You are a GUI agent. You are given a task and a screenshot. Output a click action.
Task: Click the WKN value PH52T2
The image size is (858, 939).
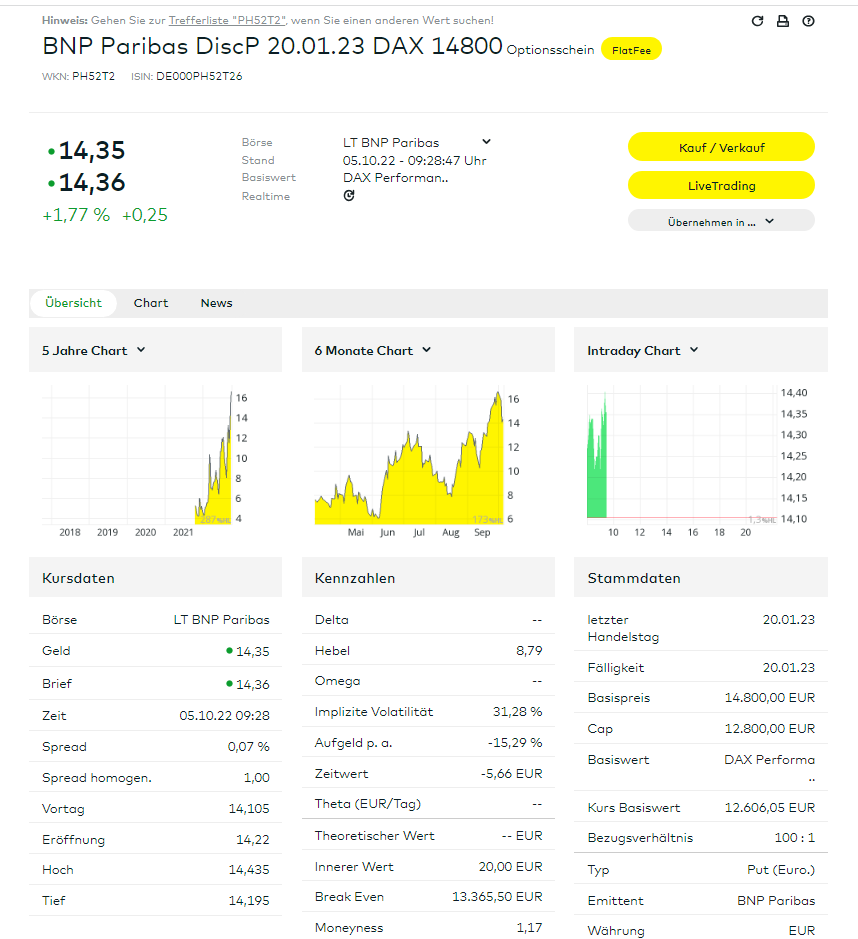(93, 76)
